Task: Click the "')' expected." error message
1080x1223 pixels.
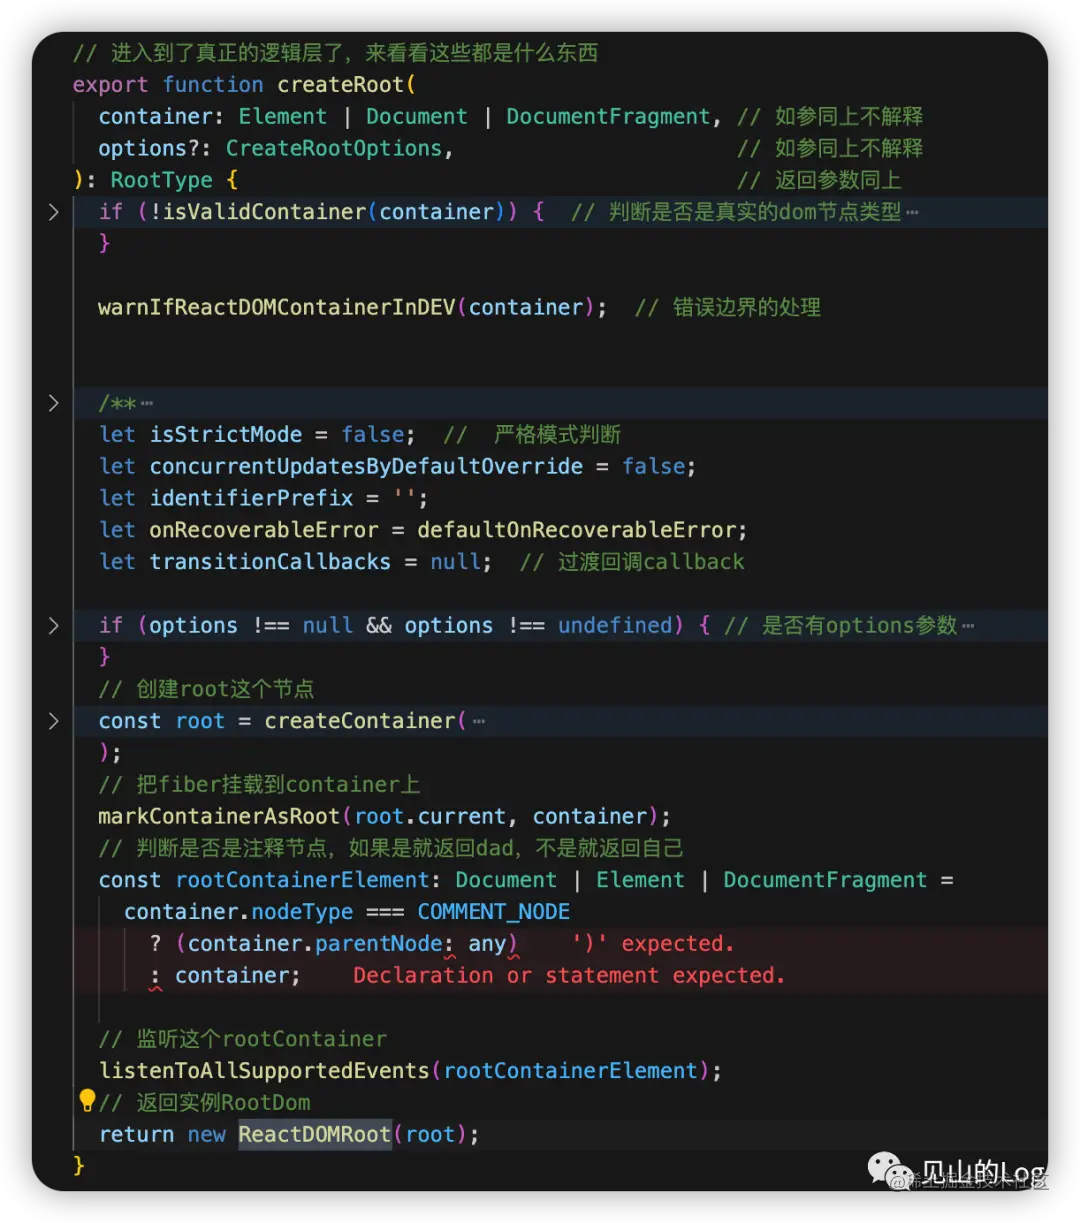Action: pyautogui.click(x=653, y=943)
